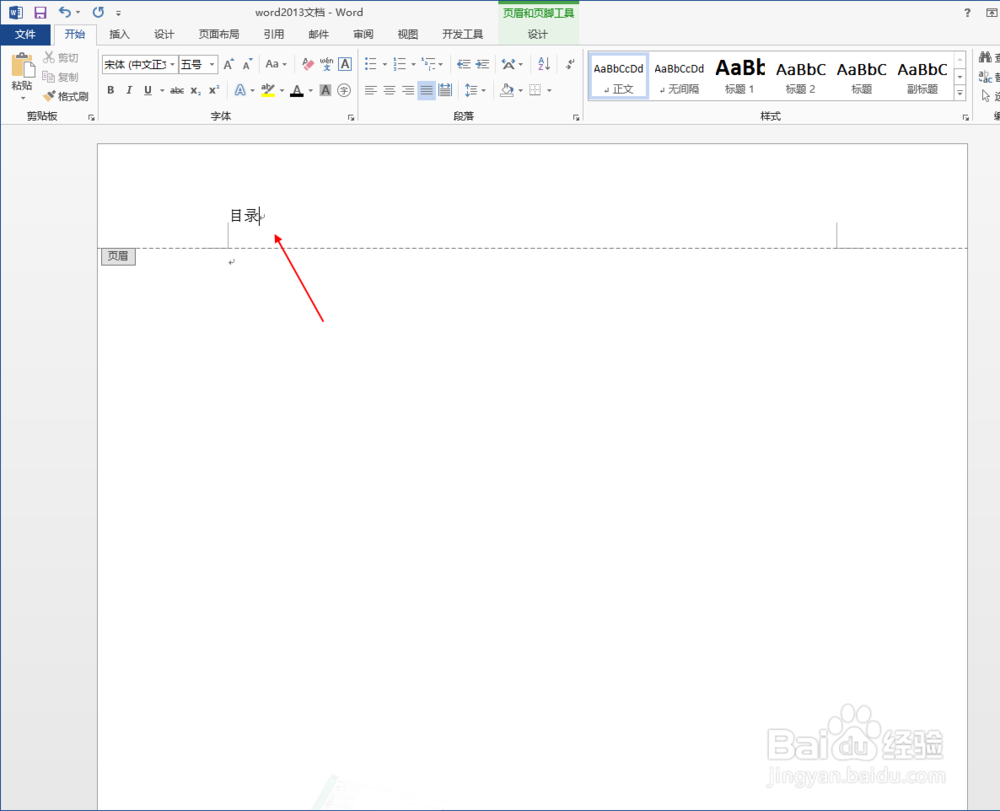Apply the yellow text highlight color

point(268,91)
